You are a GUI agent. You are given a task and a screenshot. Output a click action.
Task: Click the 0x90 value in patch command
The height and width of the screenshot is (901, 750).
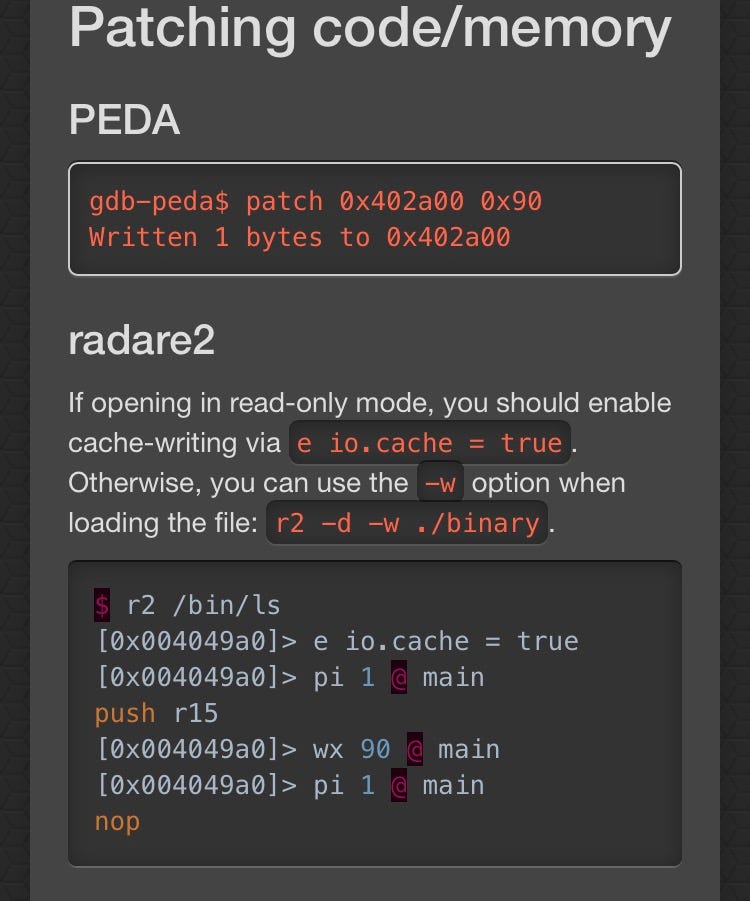click(x=510, y=201)
